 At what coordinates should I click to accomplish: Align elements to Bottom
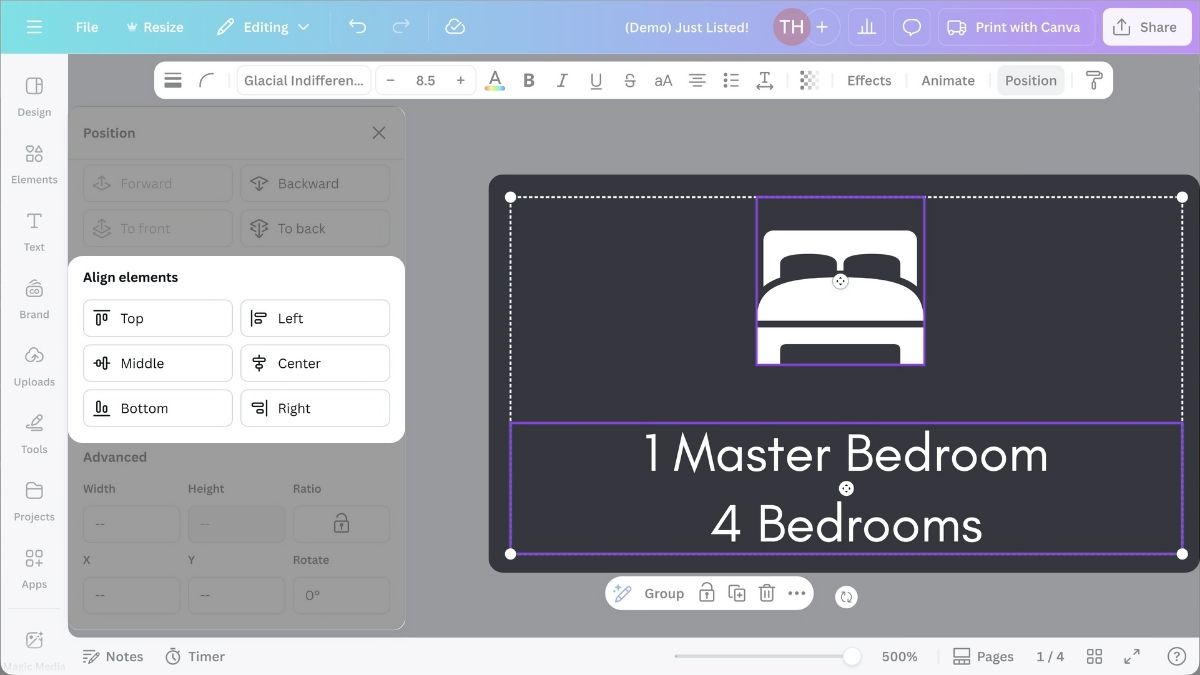pyautogui.click(x=158, y=408)
